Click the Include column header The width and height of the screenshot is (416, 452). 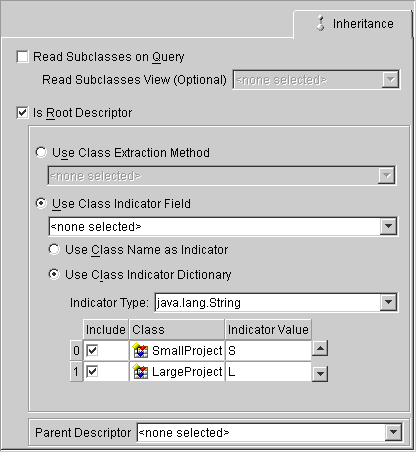[x=106, y=330]
